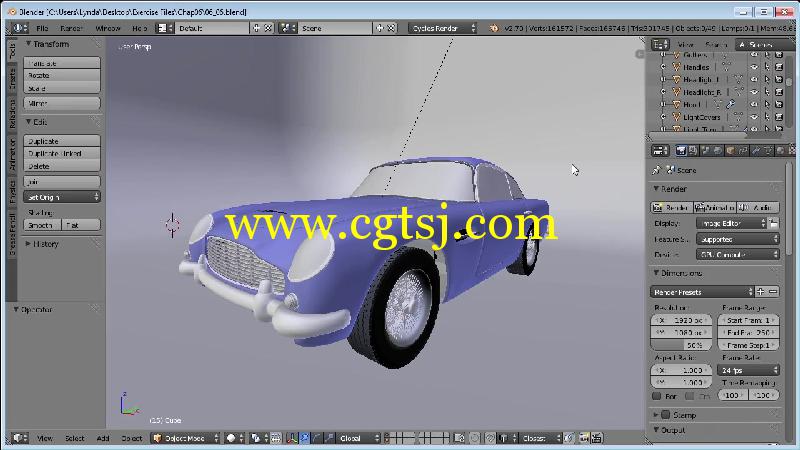
Task: Enable the Stamp panel checkbox
Action: point(665,415)
